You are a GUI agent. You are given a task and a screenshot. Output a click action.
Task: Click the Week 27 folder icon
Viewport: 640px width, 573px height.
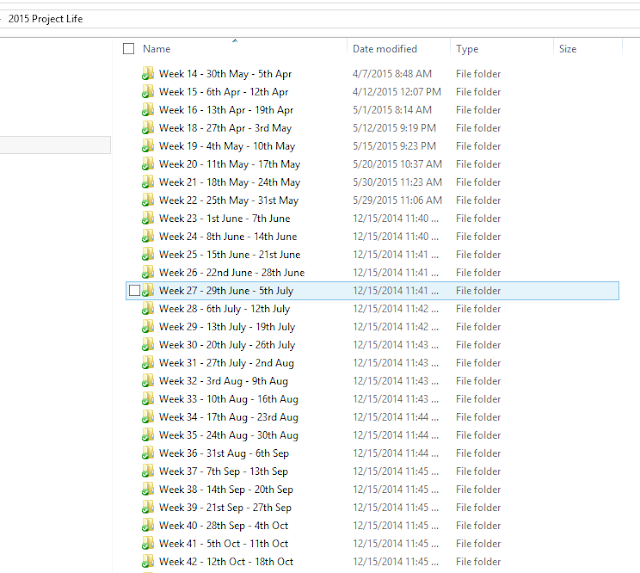(148, 291)
